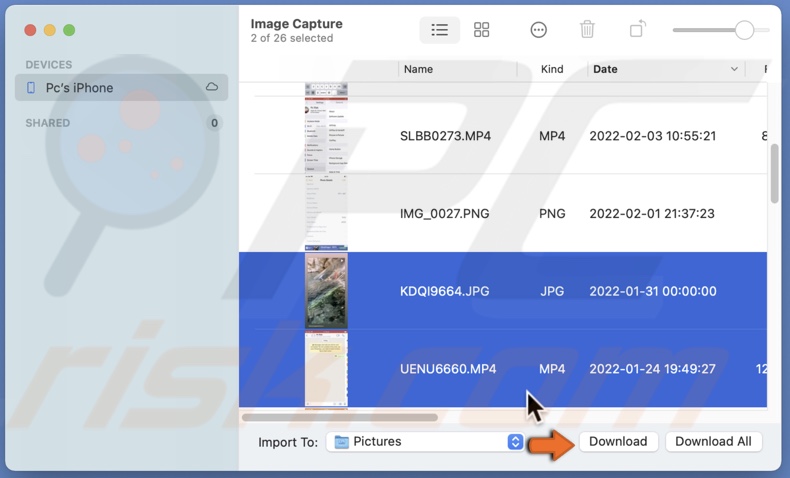The height and width of the screenshot is (478, 790).
Task: Minimize window with yellow button
Action: (x=49, y=30)
